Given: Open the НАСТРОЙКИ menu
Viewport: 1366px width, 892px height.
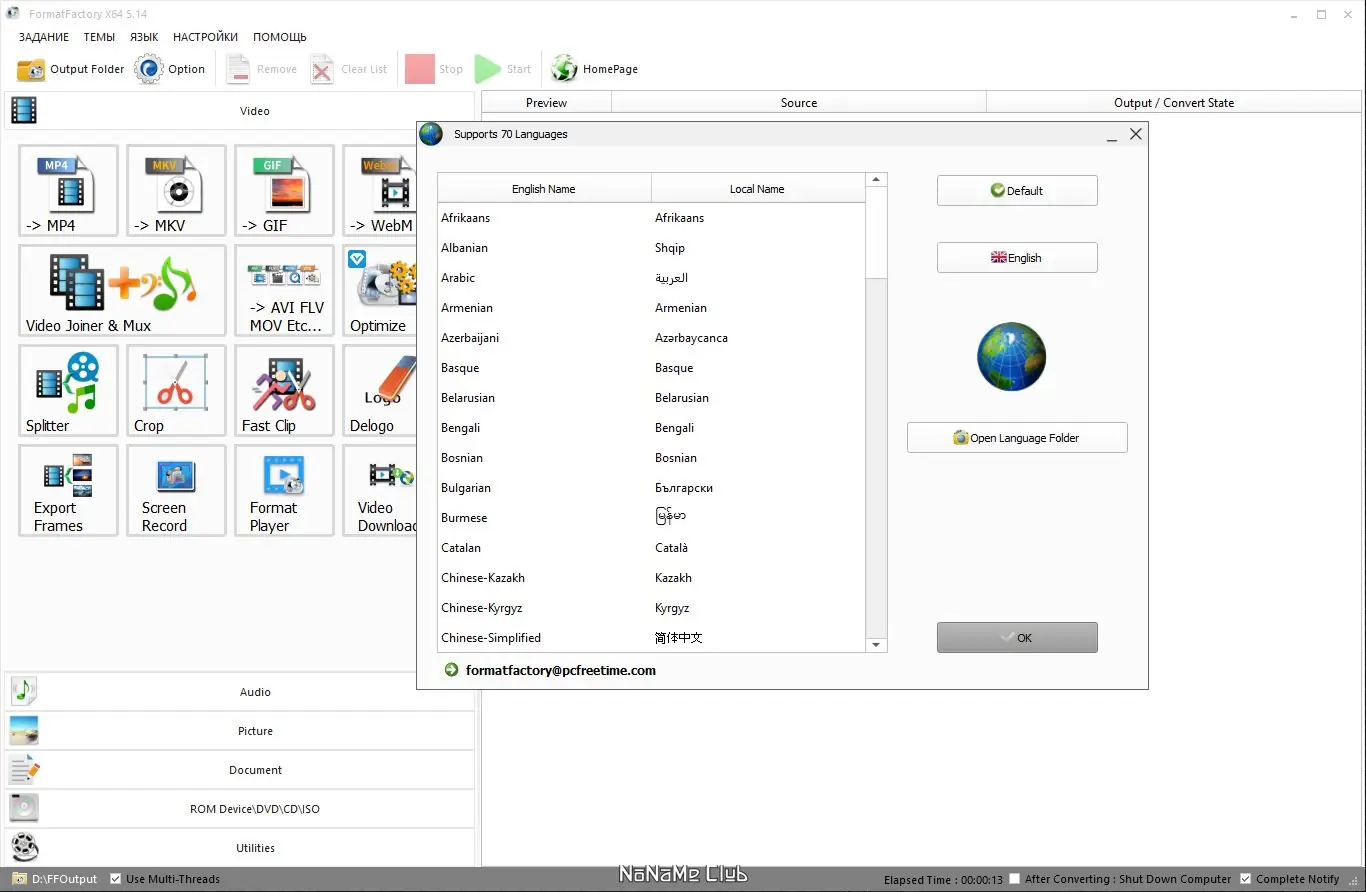Looking at the screenshot, I should 205,37.
